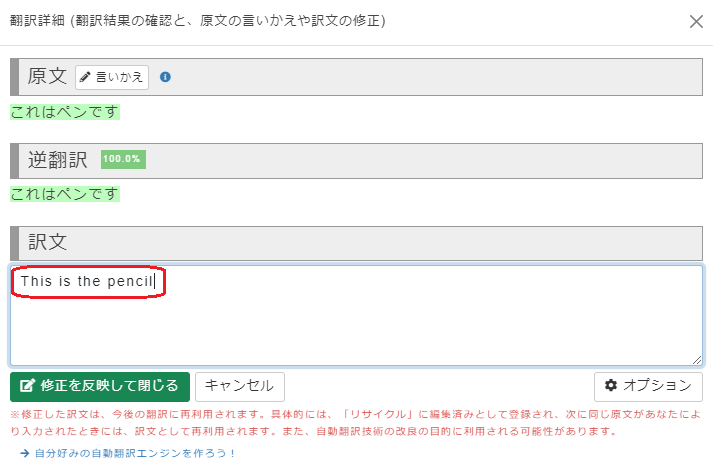Click the 逆翻訳 section header label
This screenshot has width=713, height=469.
[x=58, y=159]
